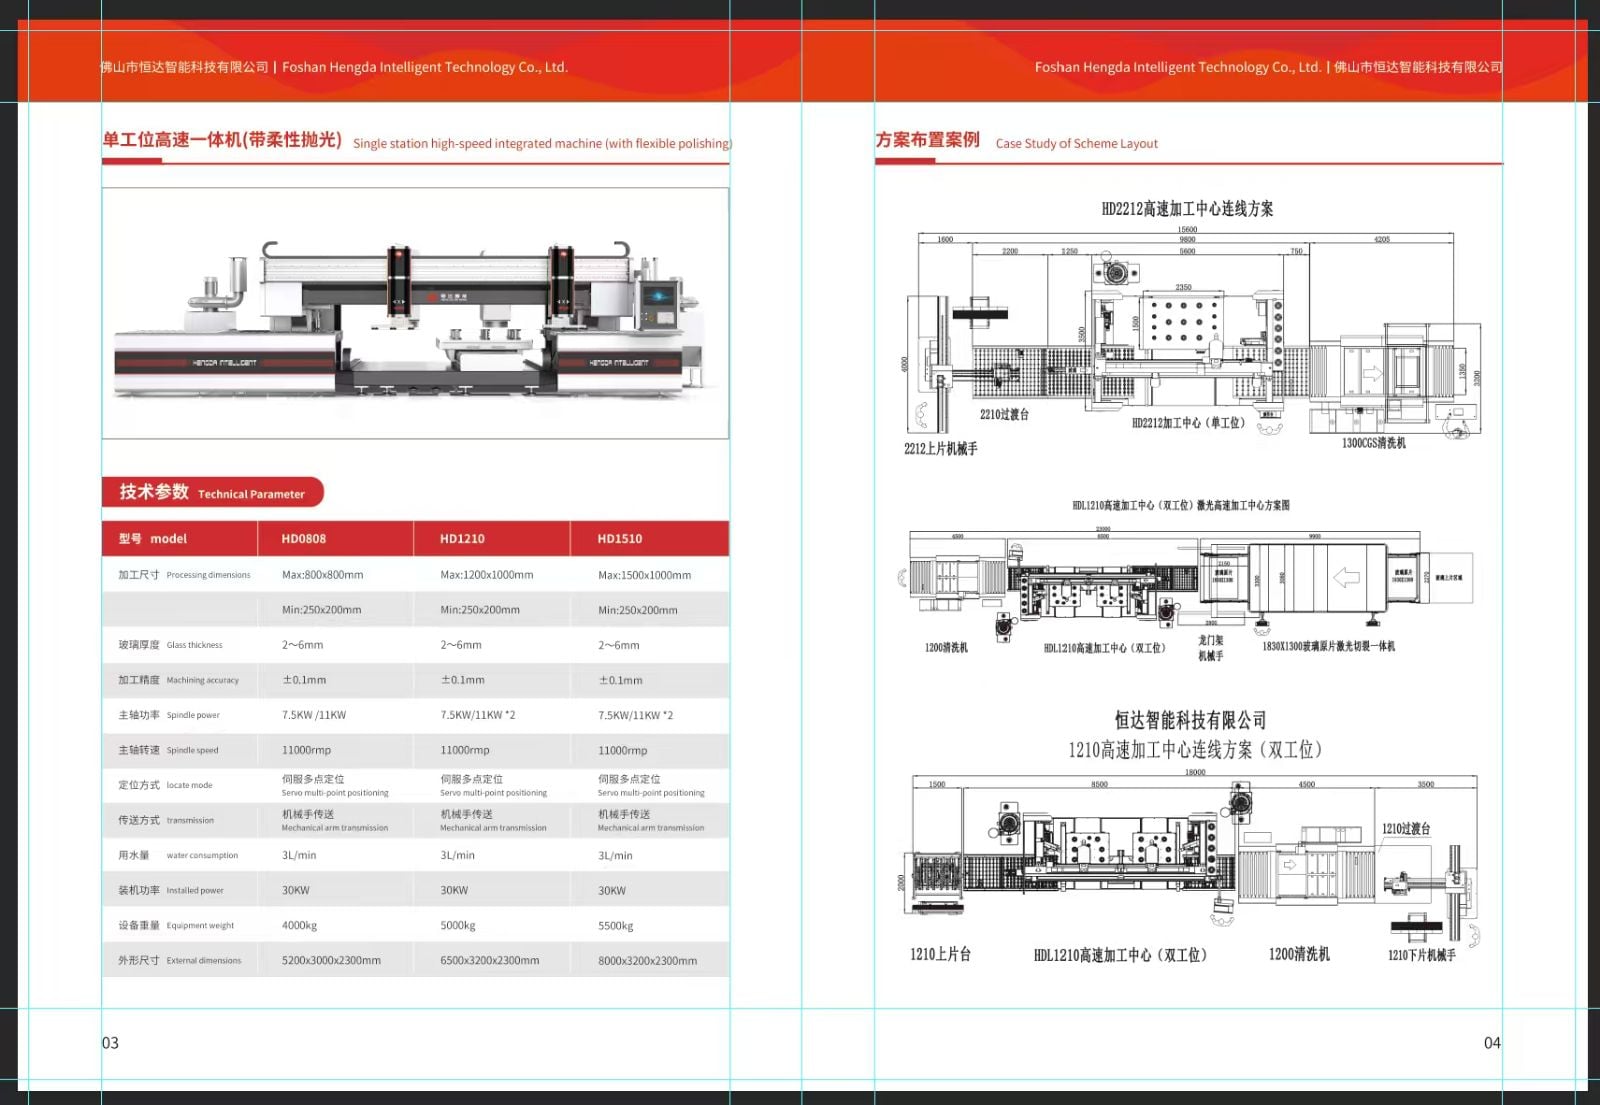The image size is (1600, 1105).
Task: Select the heading '恒达智能科技有限公司' above the bottom diagram
Action: tap(1191, 720)
